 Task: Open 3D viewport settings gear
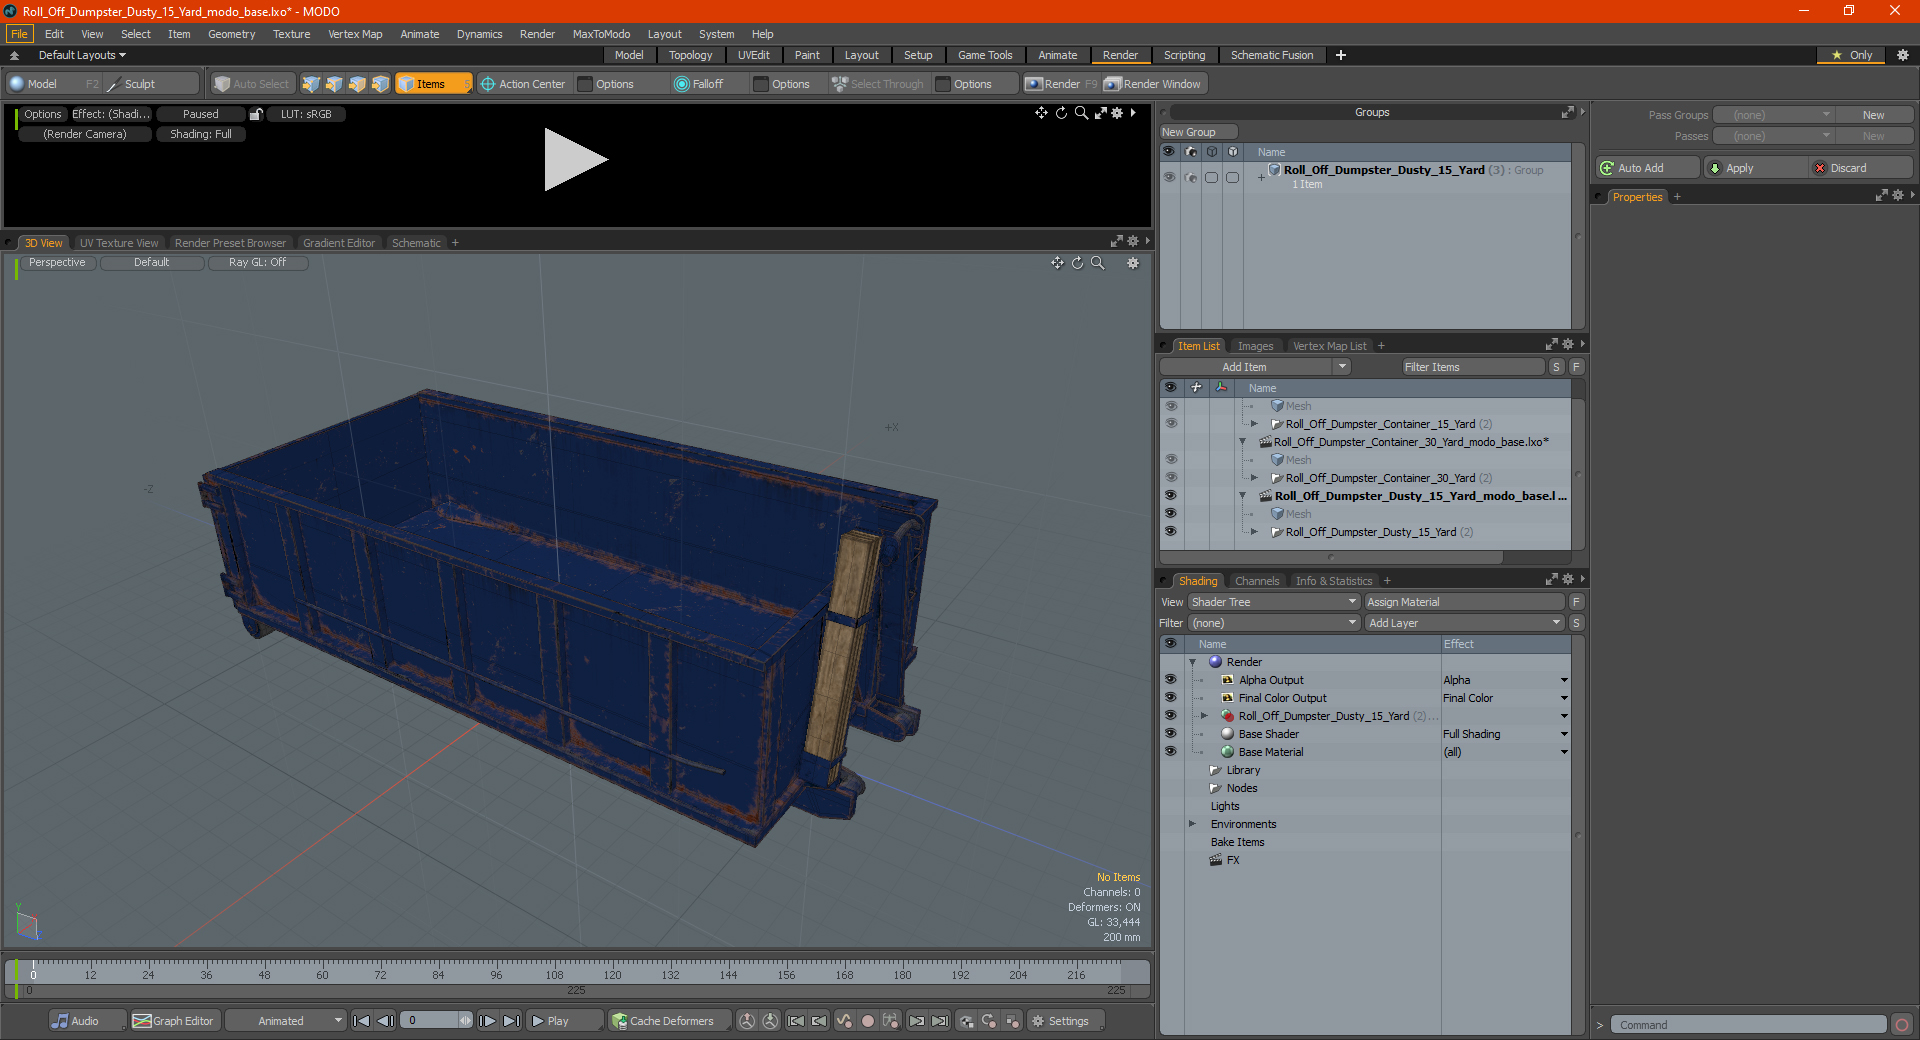pos(1133,263)
